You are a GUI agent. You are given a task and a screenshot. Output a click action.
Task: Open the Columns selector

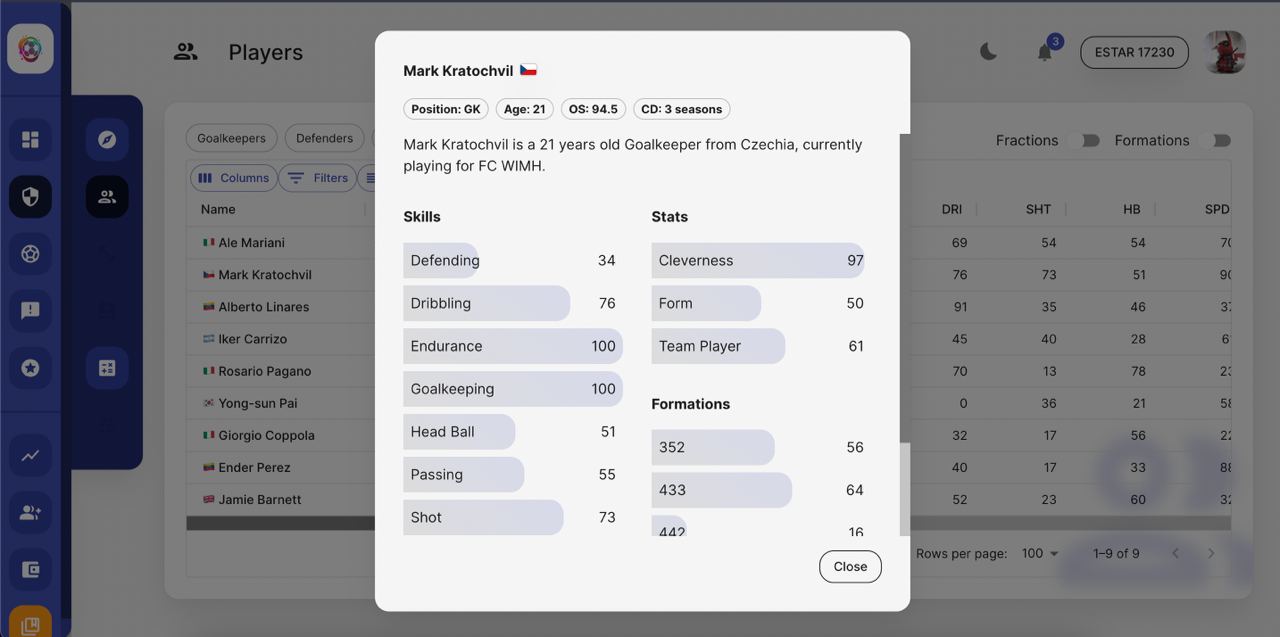234,178
